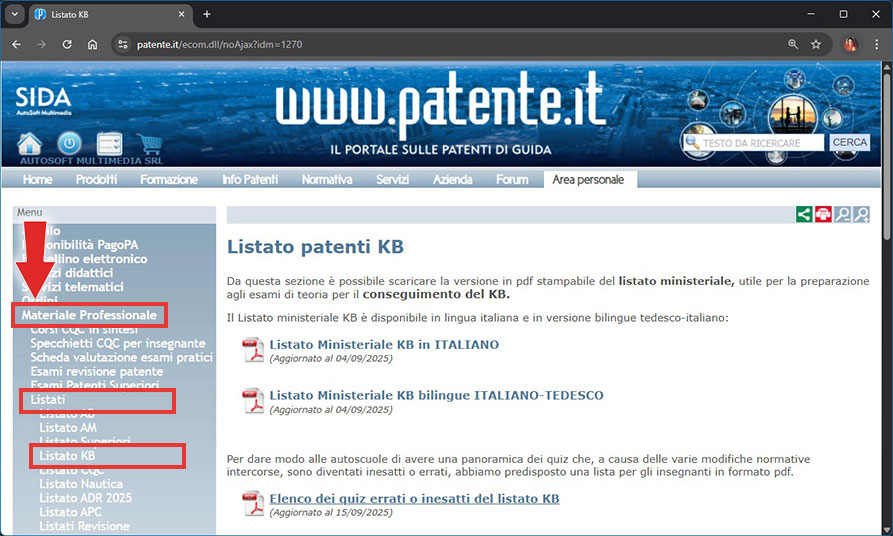Click the home house icon in header
893x536 pixels.
tap(31, 144)
